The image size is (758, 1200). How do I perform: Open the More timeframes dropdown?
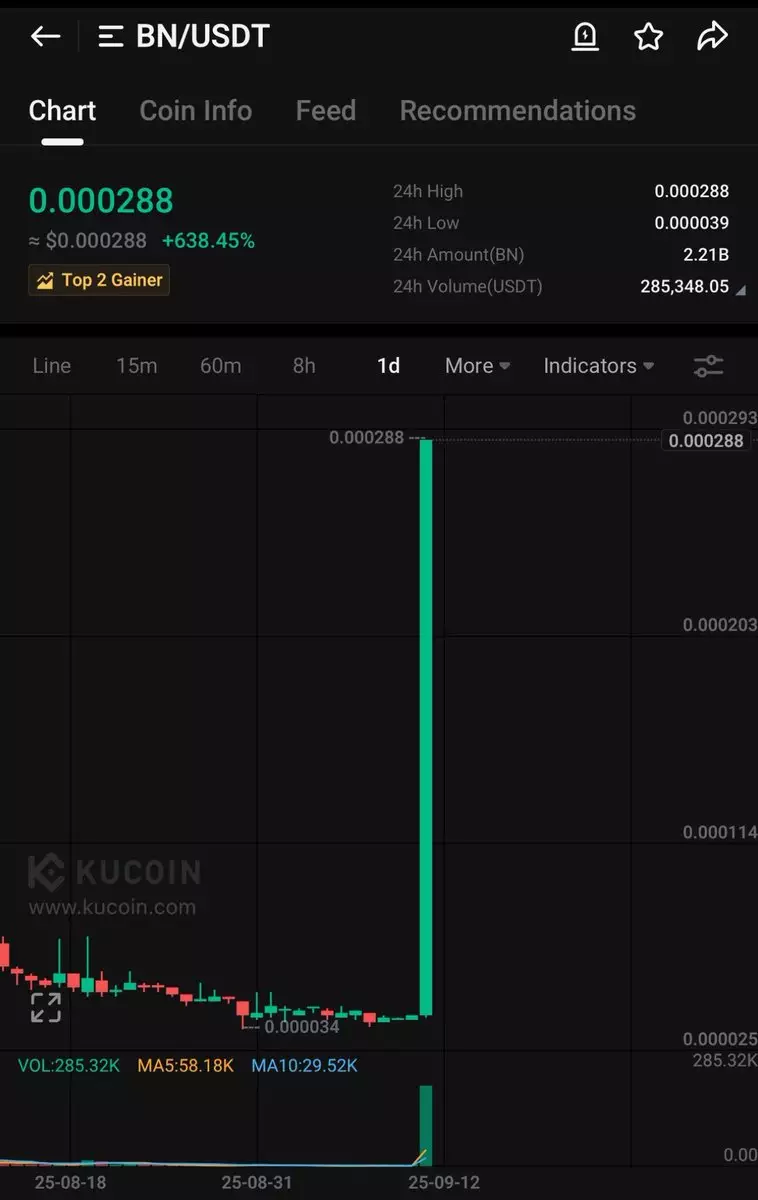pyautogui.click(x=478, y=366)
